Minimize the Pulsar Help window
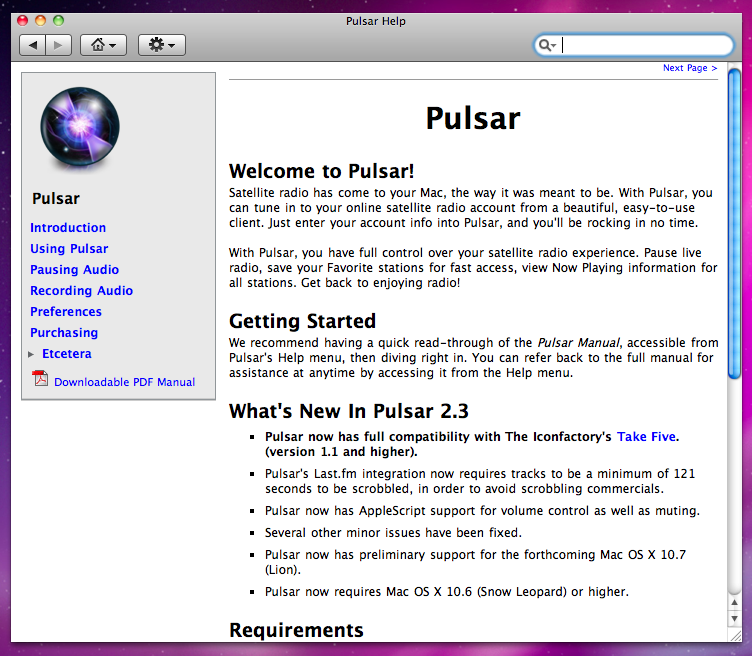752x656 pixels. (x=40, y=21)
